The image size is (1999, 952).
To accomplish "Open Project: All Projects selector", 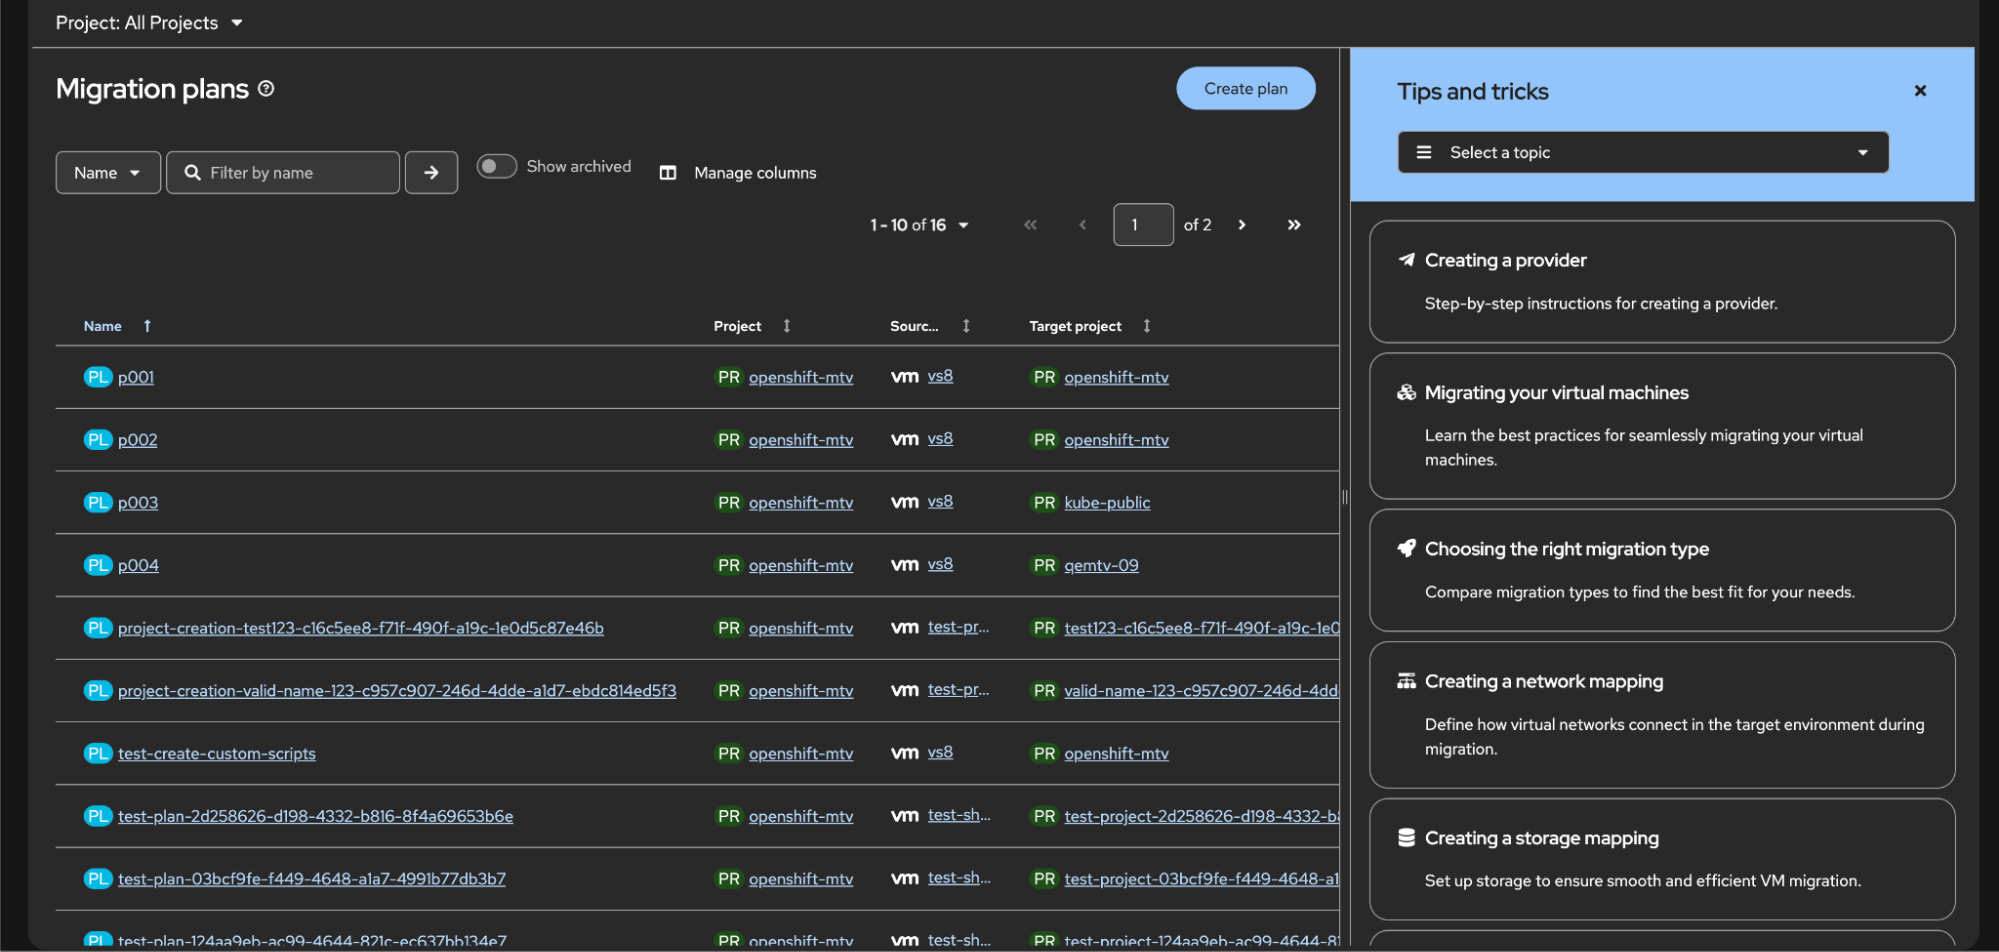I will [x=149, y=23].
